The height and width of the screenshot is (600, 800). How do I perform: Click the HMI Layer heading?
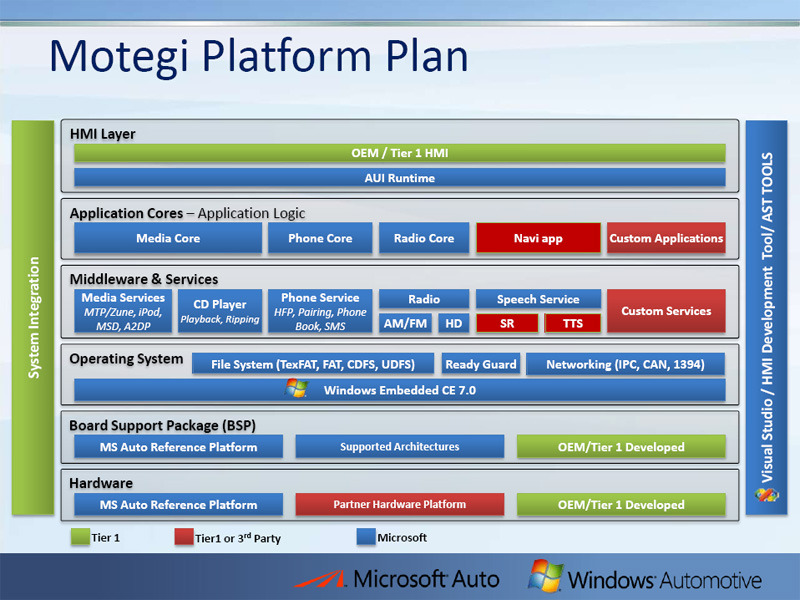coord(103,134)
